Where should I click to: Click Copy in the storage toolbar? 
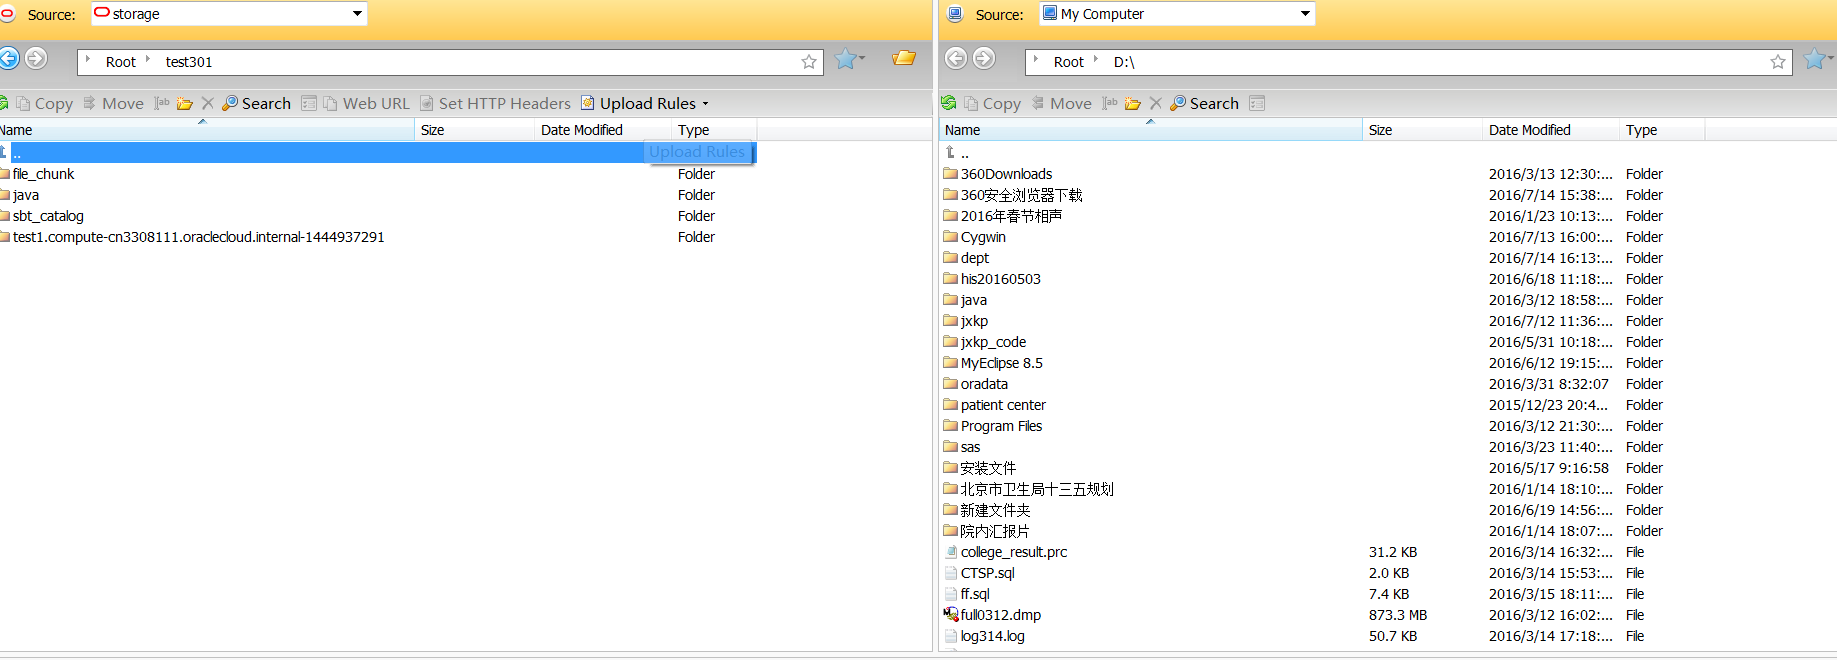coord(44,103)
